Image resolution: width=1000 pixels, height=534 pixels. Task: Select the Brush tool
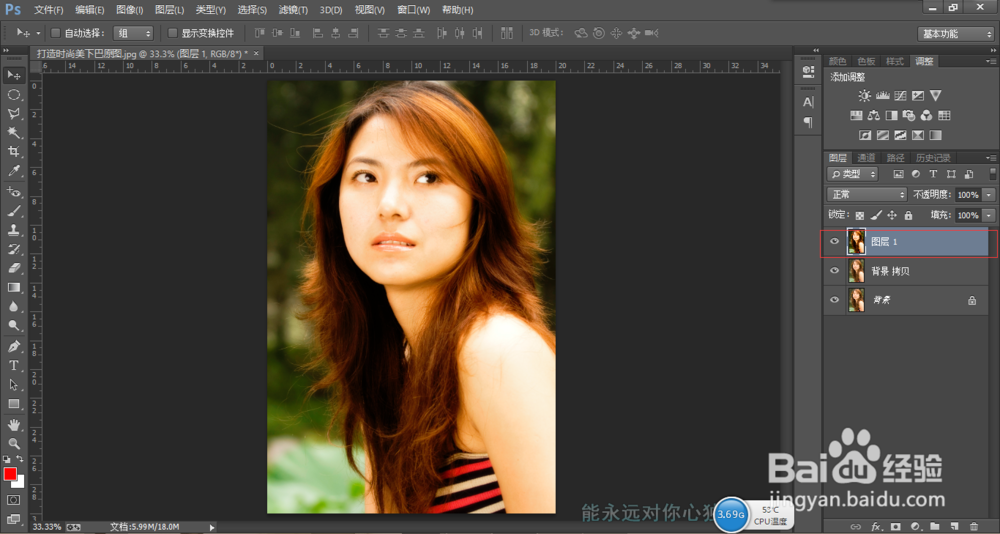(x=13, y=211)
